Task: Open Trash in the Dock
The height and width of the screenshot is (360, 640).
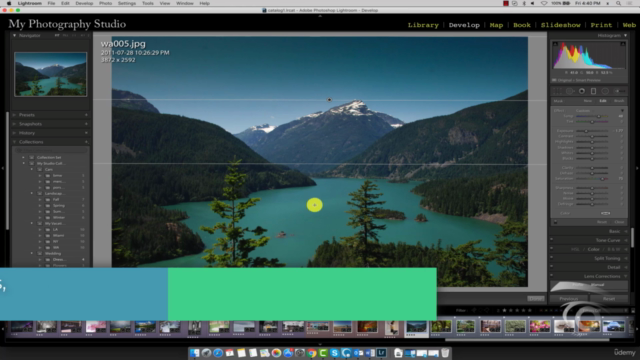Action: [445, 353]
